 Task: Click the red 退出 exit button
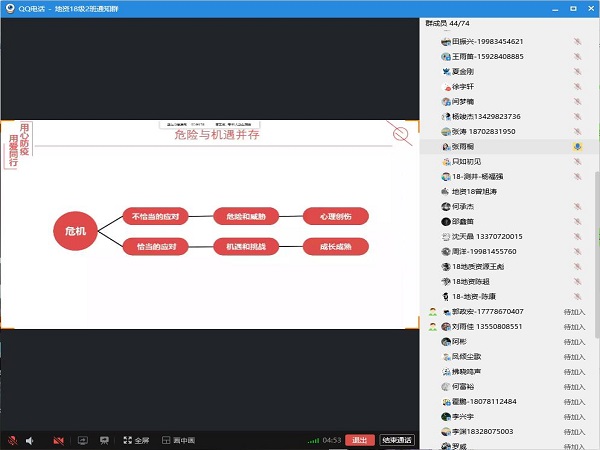click(x=360, y=440)
